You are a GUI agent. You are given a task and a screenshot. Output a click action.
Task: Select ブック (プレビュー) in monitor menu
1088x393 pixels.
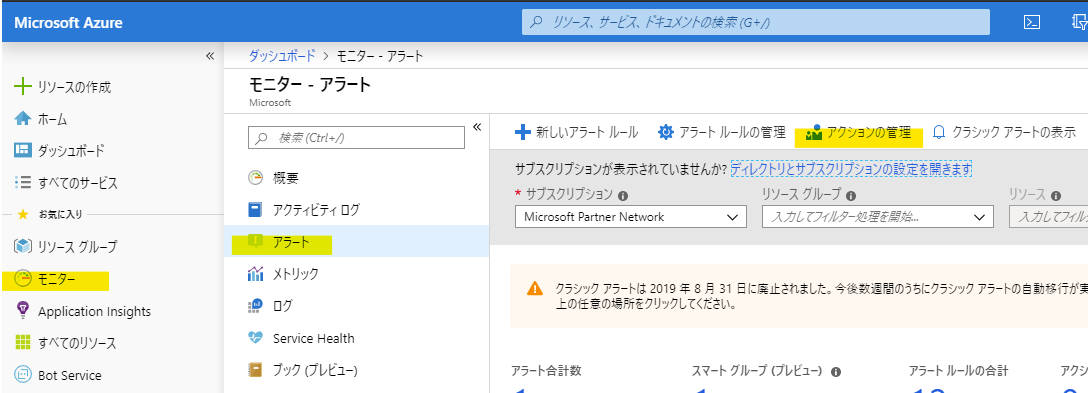point(315,371)
